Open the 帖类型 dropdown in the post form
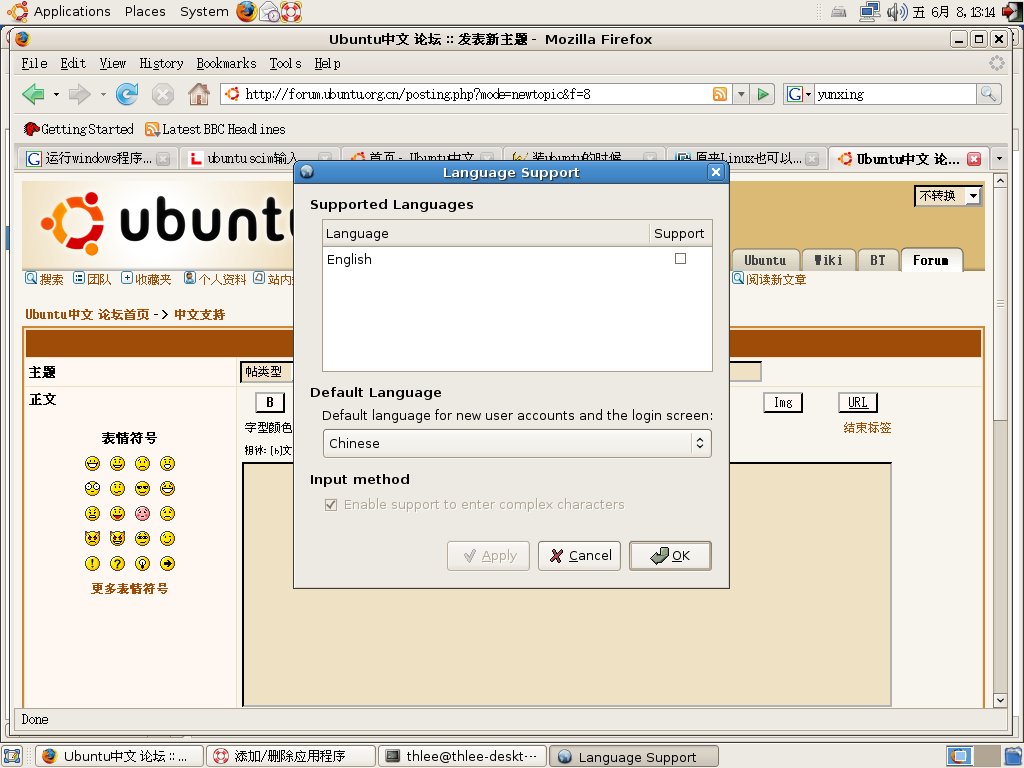The width and height of the screenshot is (1024, 768). [266, 372]
